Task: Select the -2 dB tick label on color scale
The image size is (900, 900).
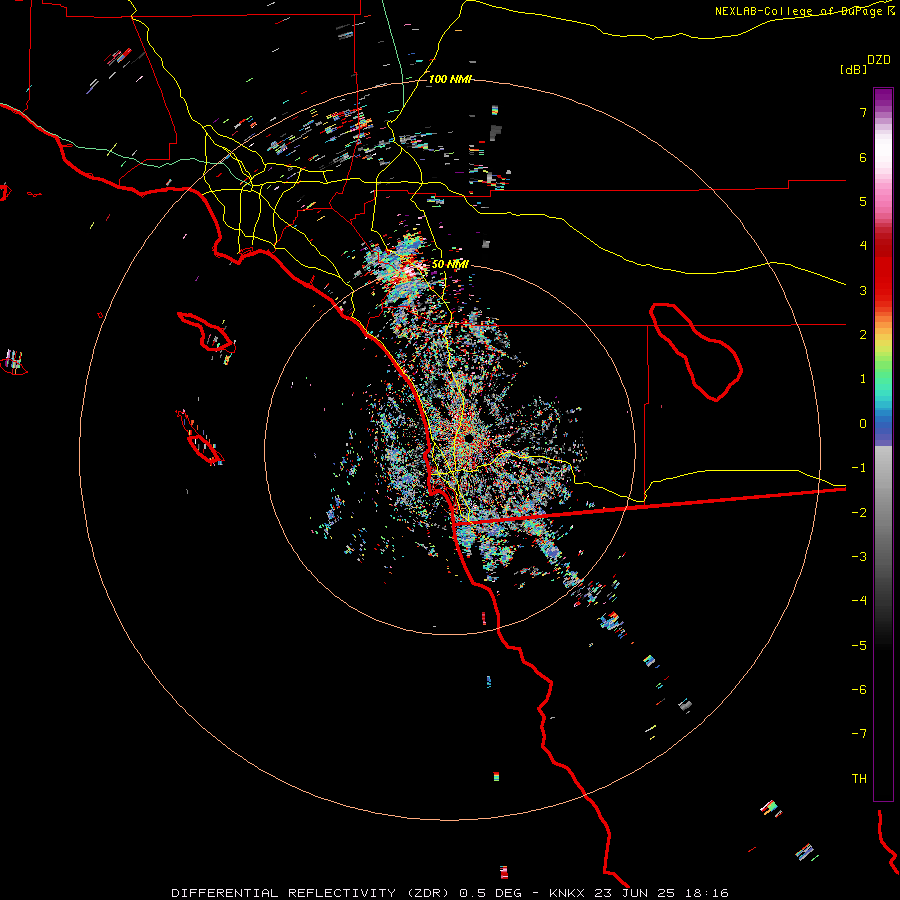Action: 859,513
